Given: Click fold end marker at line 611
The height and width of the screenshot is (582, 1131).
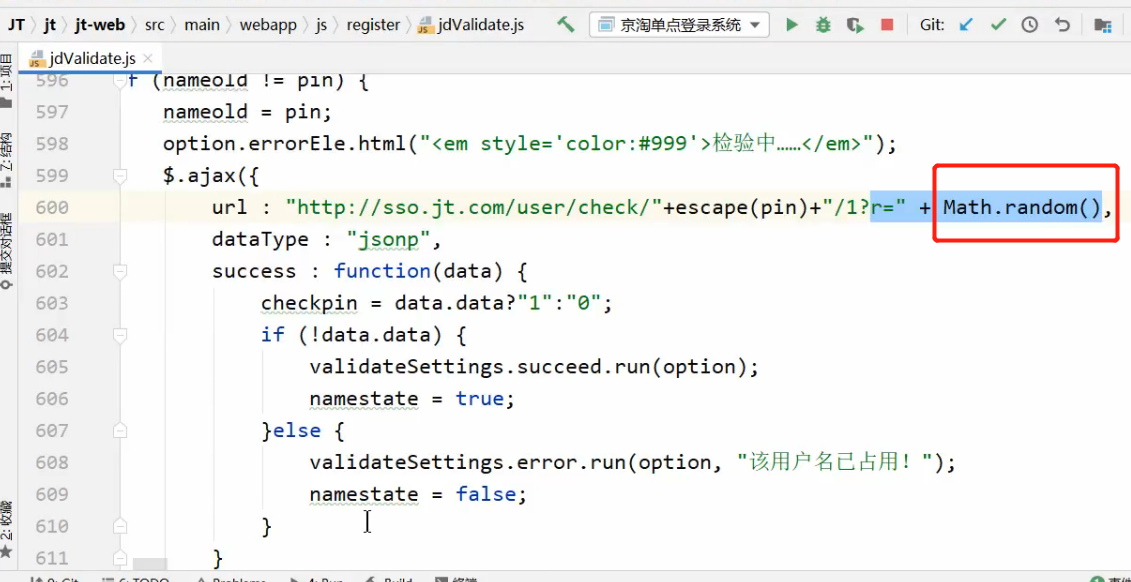Looking at the screenshot, I should [120, 557].
